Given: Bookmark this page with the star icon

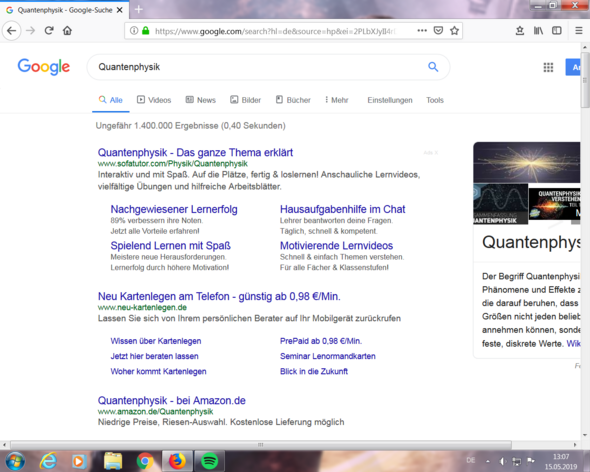Looking at the screenshot, I should (455, 30).
